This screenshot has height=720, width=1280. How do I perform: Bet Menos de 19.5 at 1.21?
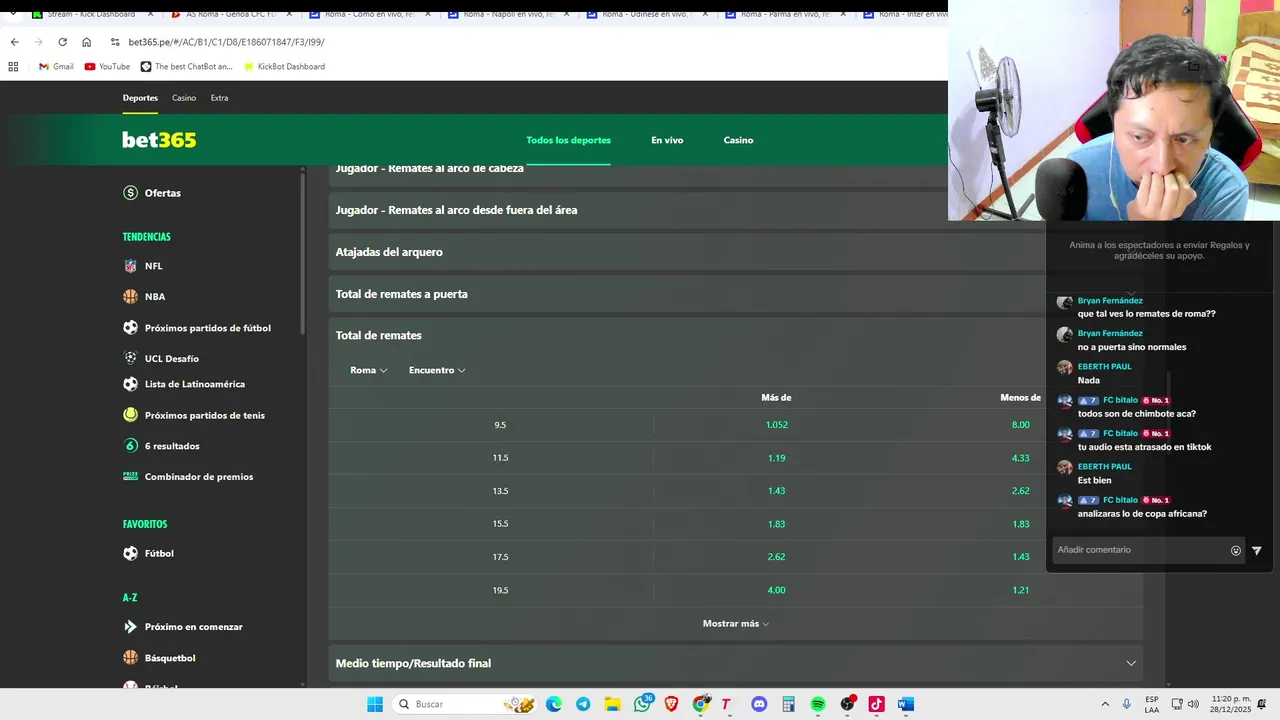coord(1020,590)
